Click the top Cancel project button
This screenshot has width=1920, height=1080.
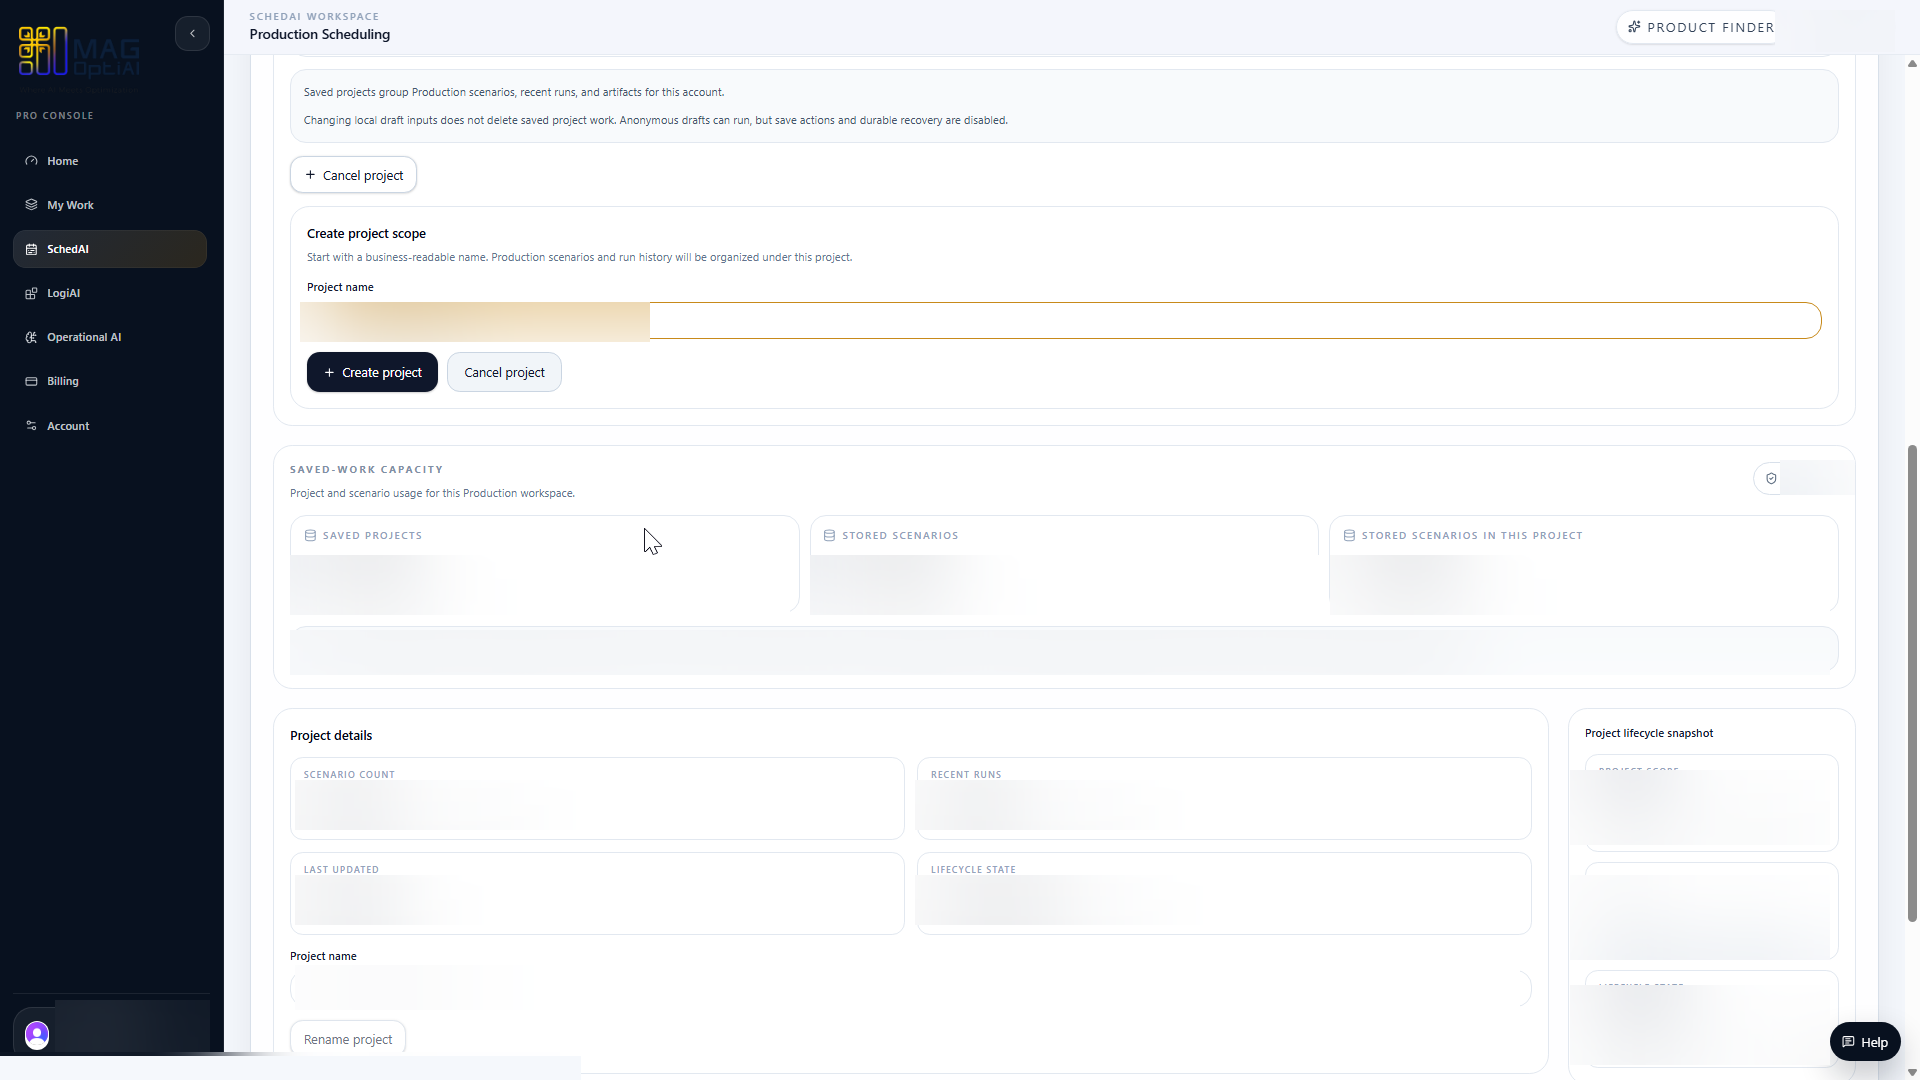coord(353,175)
